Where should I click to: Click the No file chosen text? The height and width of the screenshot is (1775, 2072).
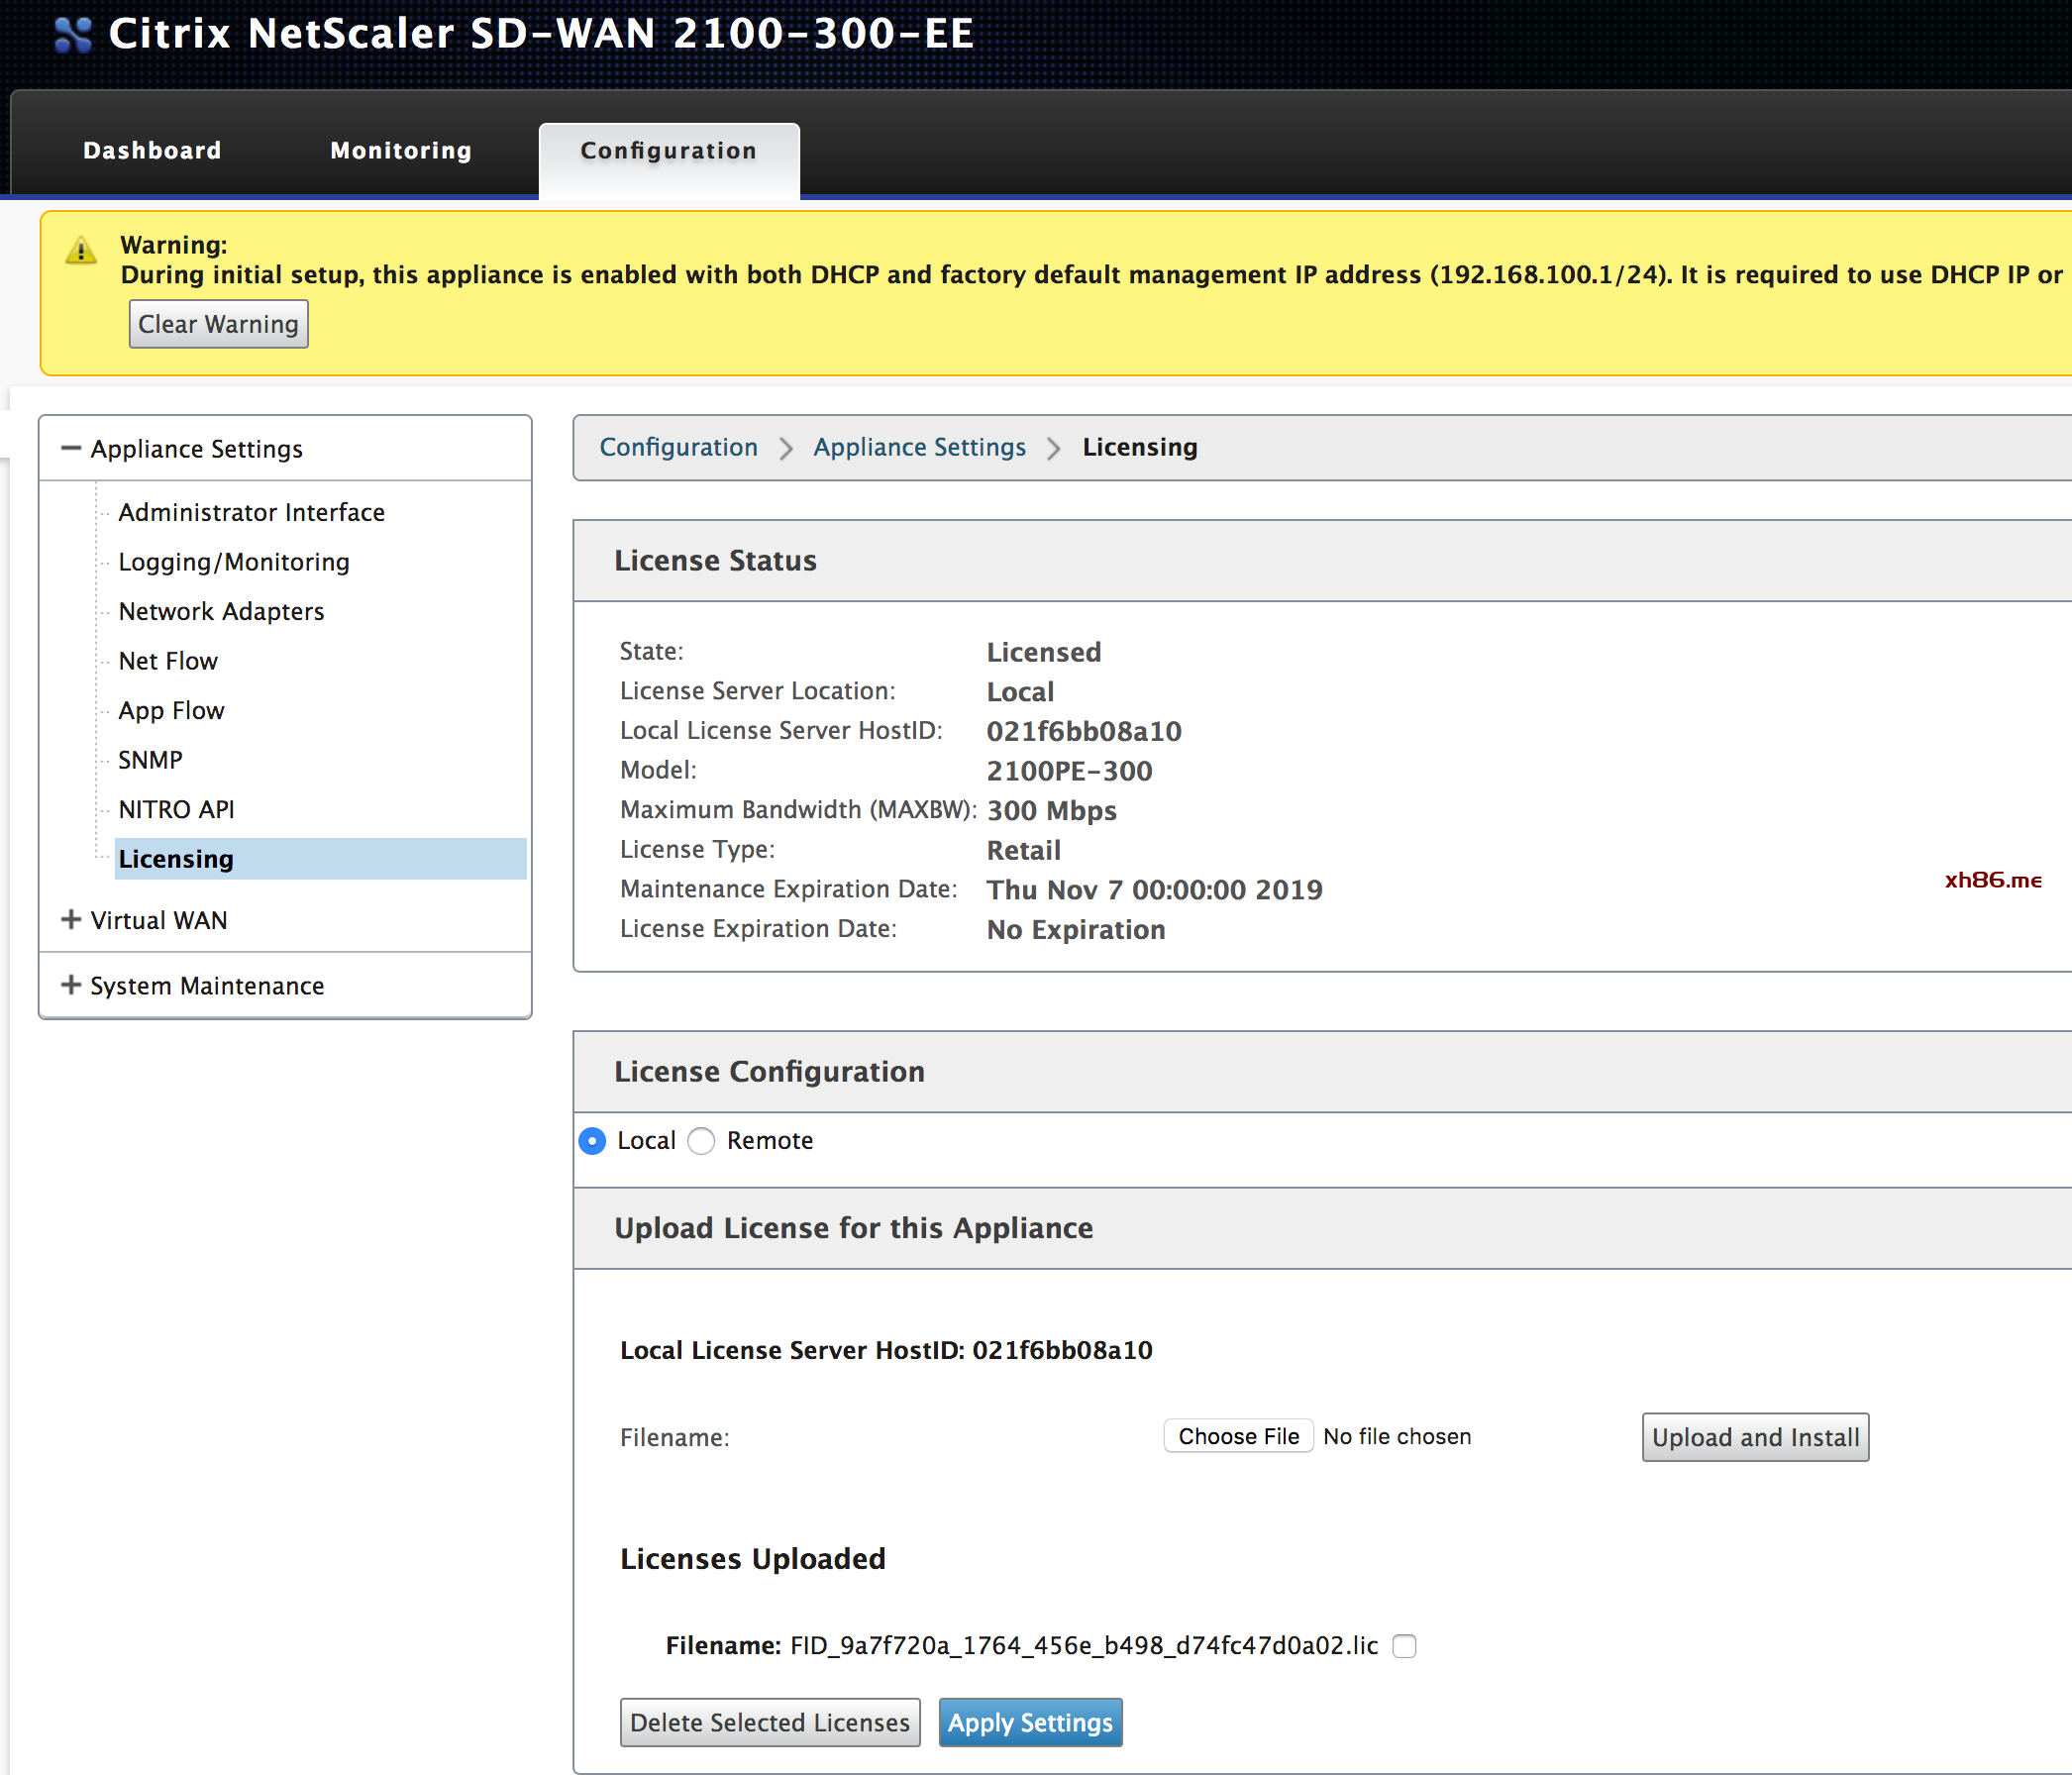[x=1397, y=1436]
